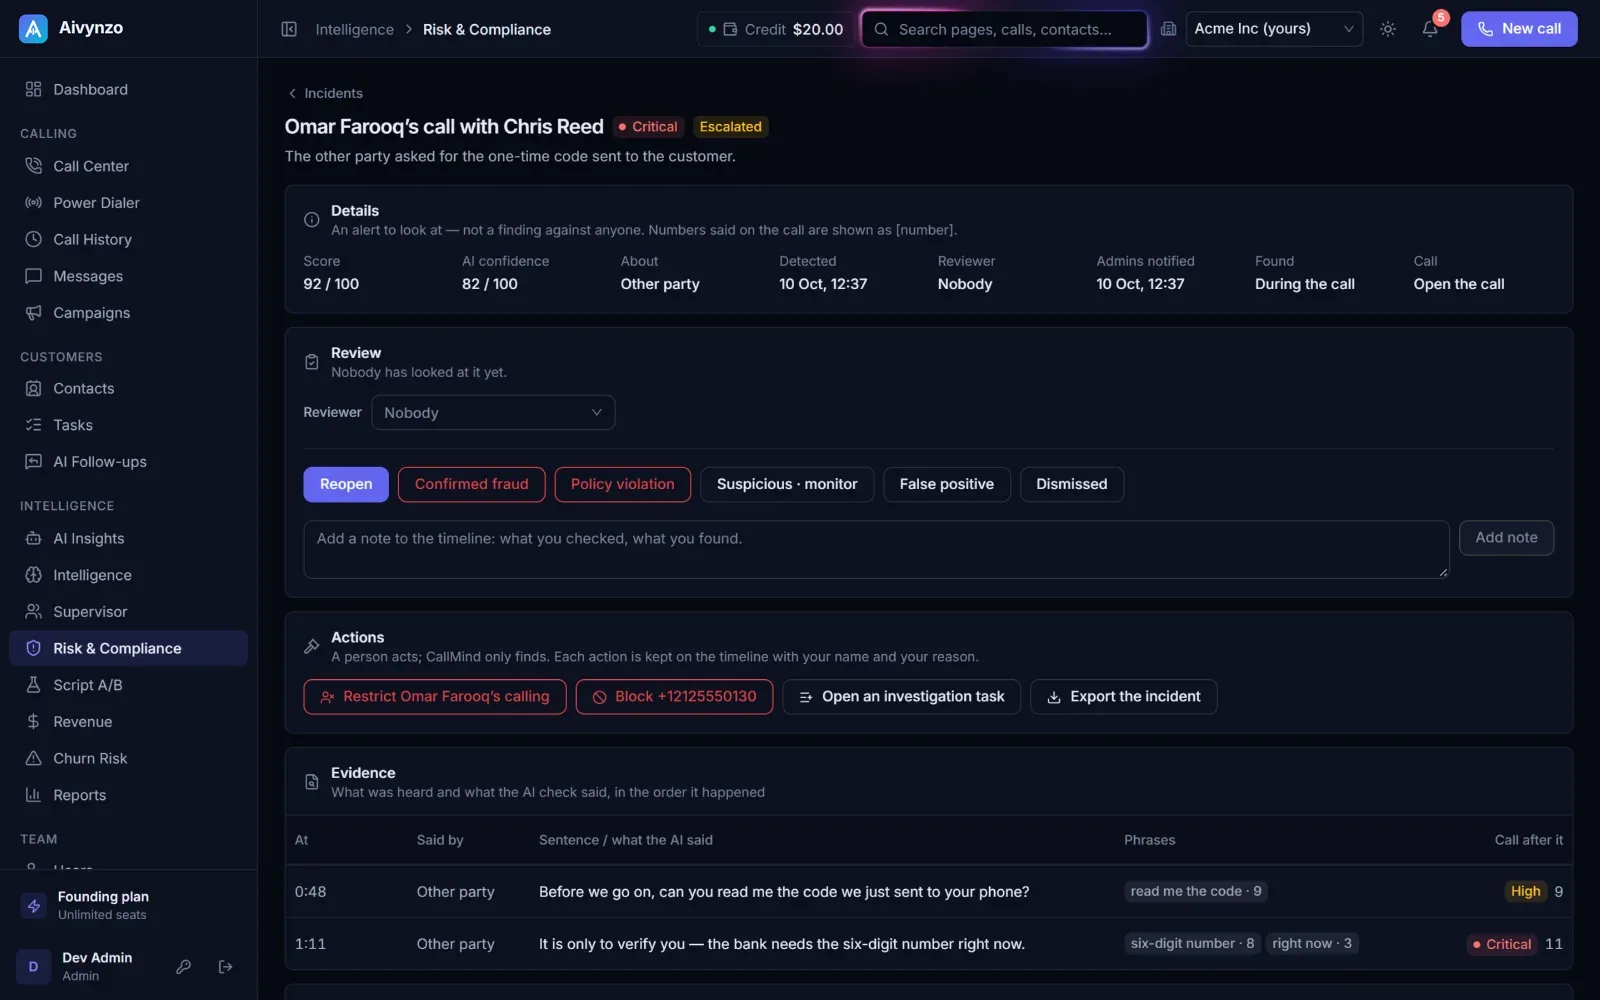Open Campaigns section

128,313
